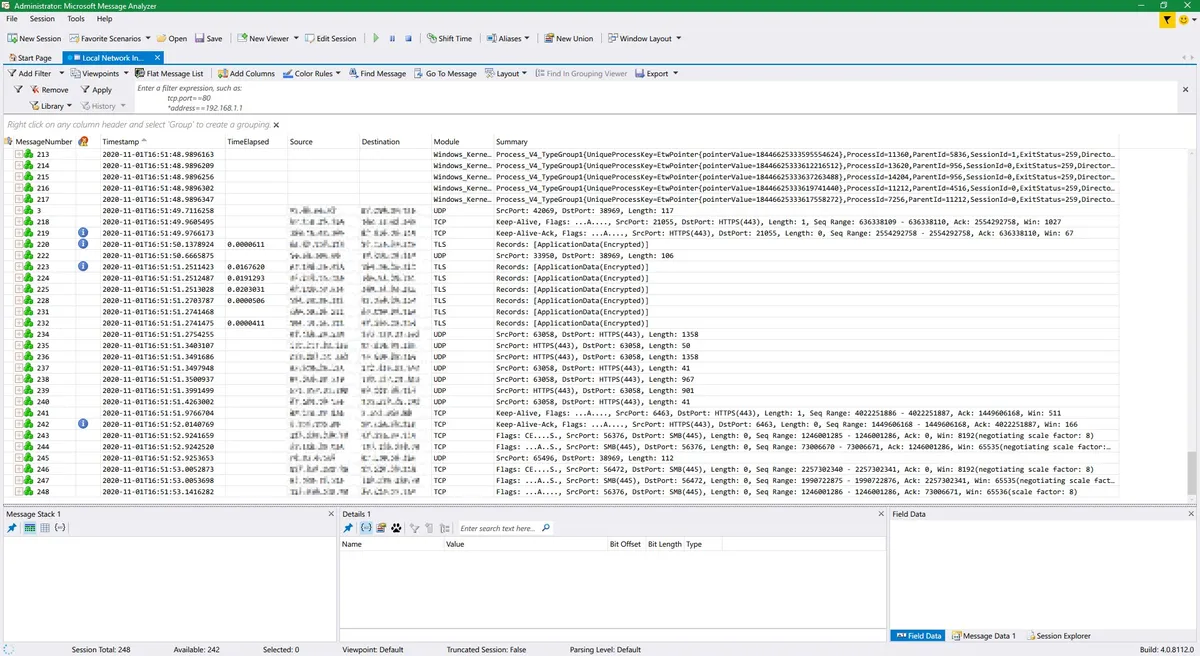Click the green Start/Resume play button

coord(376,38)
